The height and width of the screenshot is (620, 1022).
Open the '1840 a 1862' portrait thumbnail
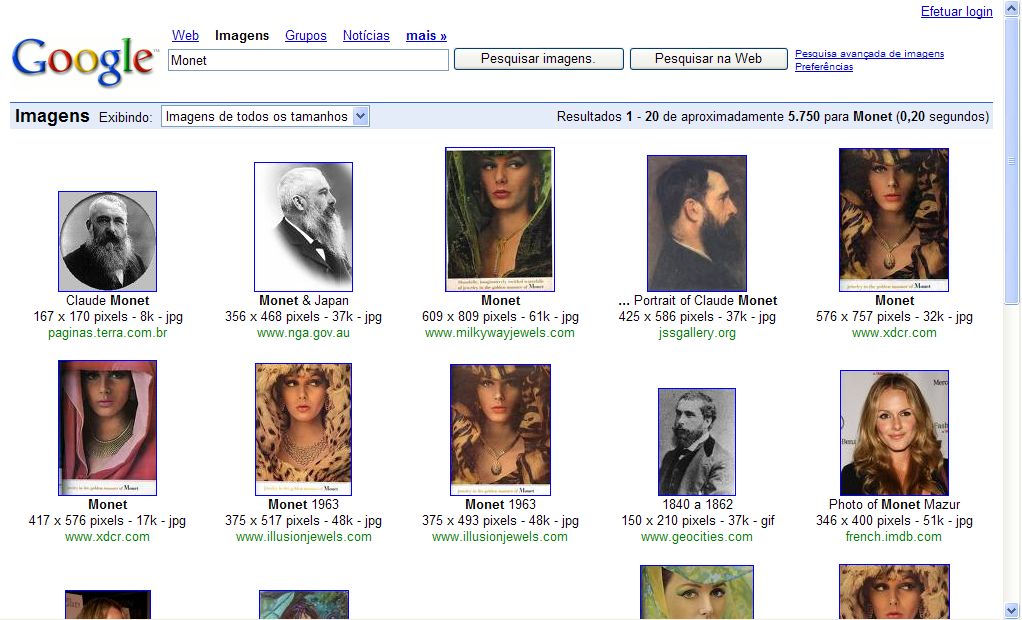click(x=697, y=442)
